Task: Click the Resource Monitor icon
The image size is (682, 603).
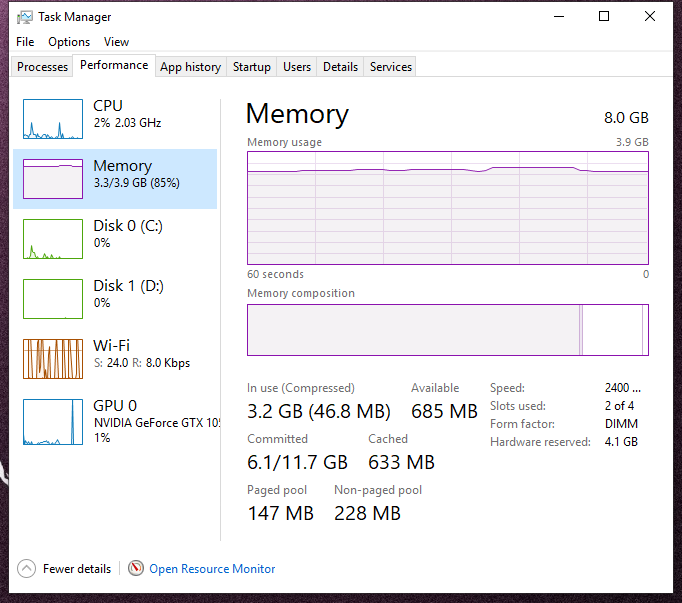Action: [x=136, y=569]
